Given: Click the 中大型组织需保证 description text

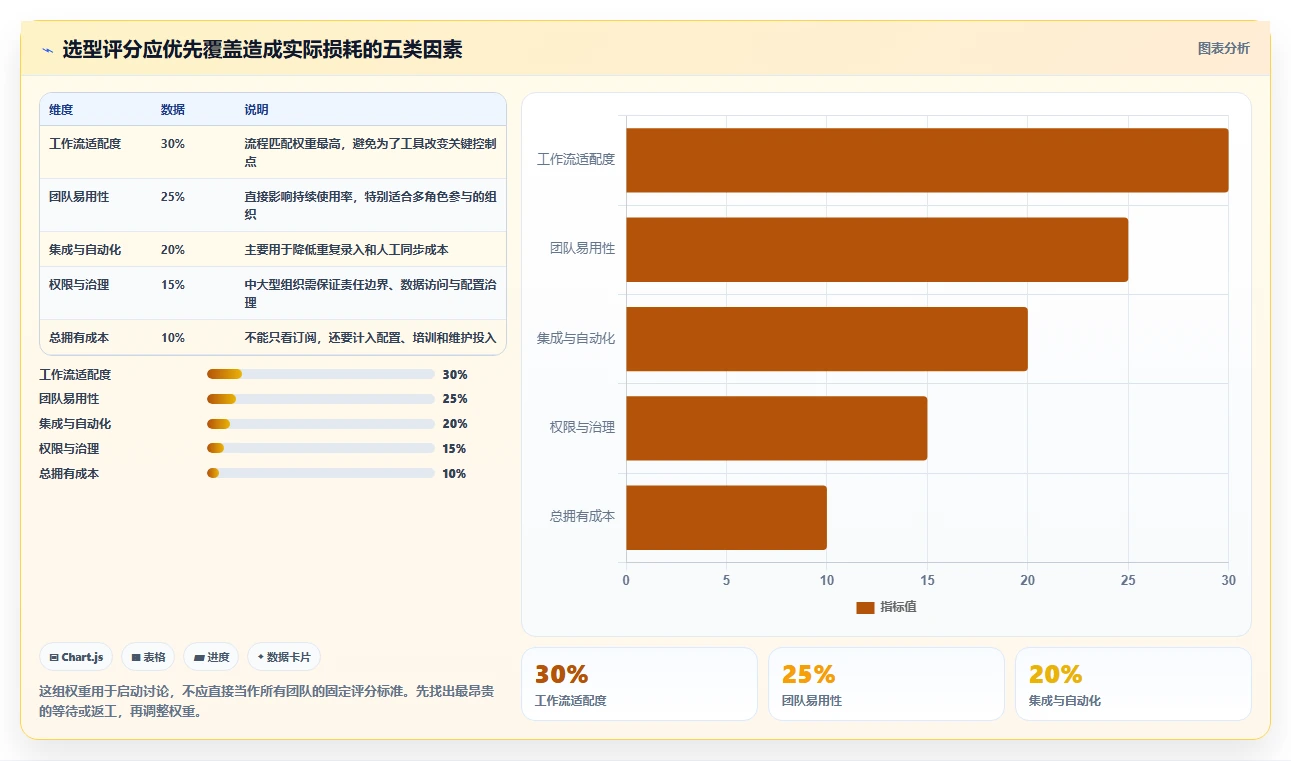Looking at the screenshot, I should pyautogui.click(x=370, y=293).
